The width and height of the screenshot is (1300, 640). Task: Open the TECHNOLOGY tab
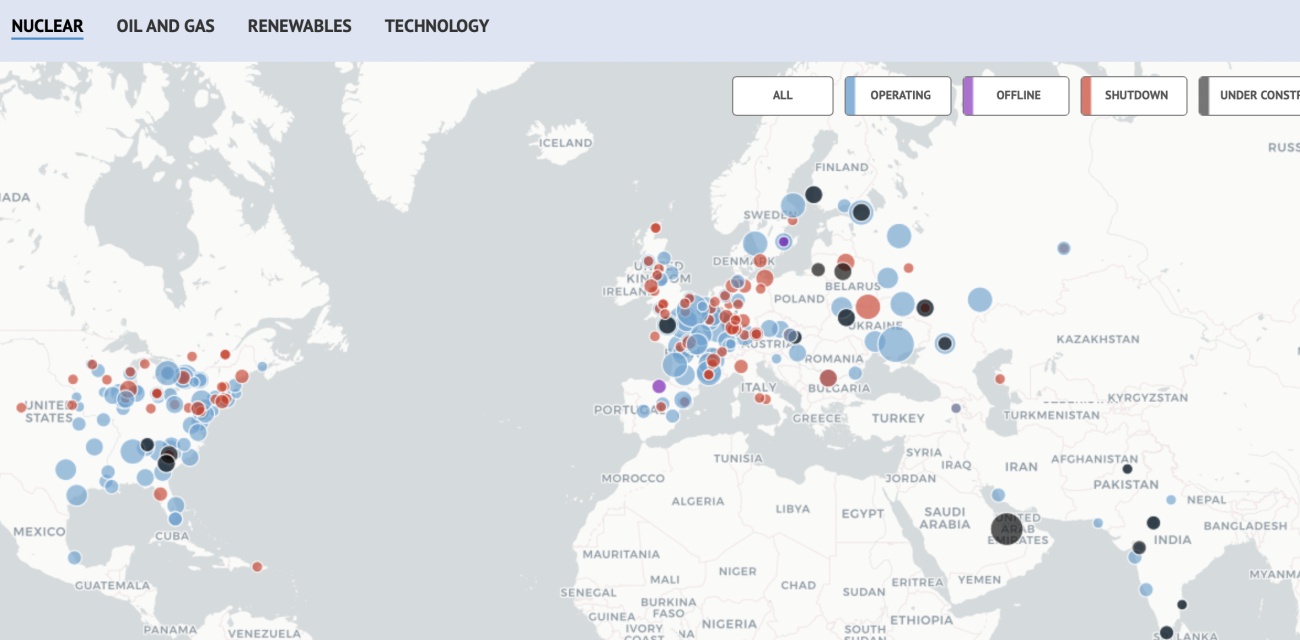(436, 27)
